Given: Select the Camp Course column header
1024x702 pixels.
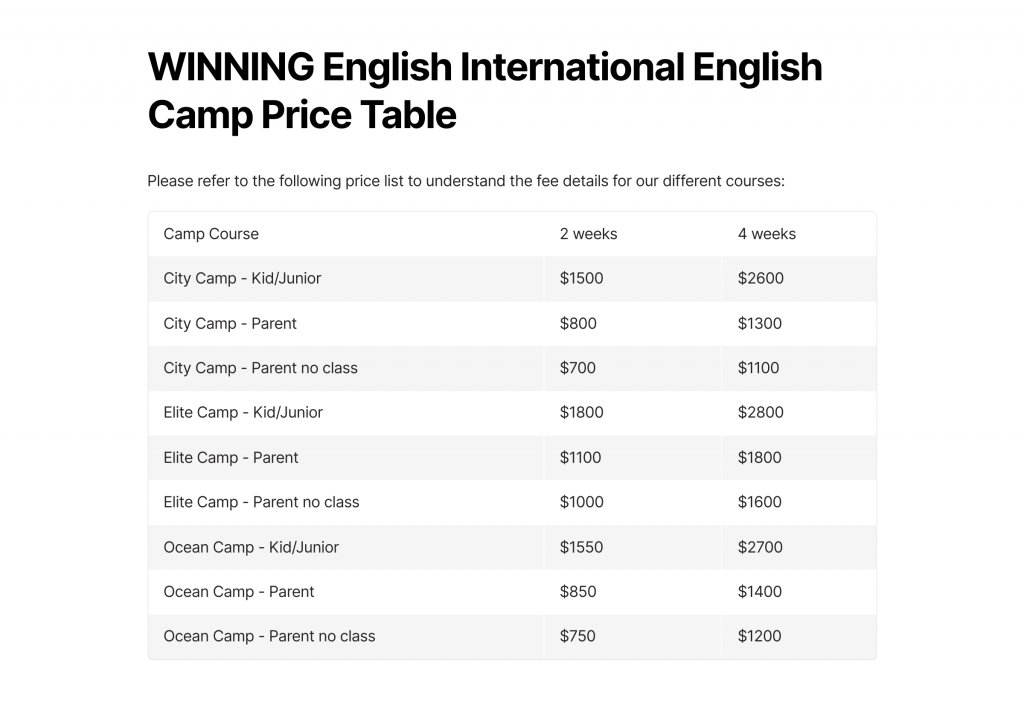Looking at the screenshot, I should [x=211, y=234].
